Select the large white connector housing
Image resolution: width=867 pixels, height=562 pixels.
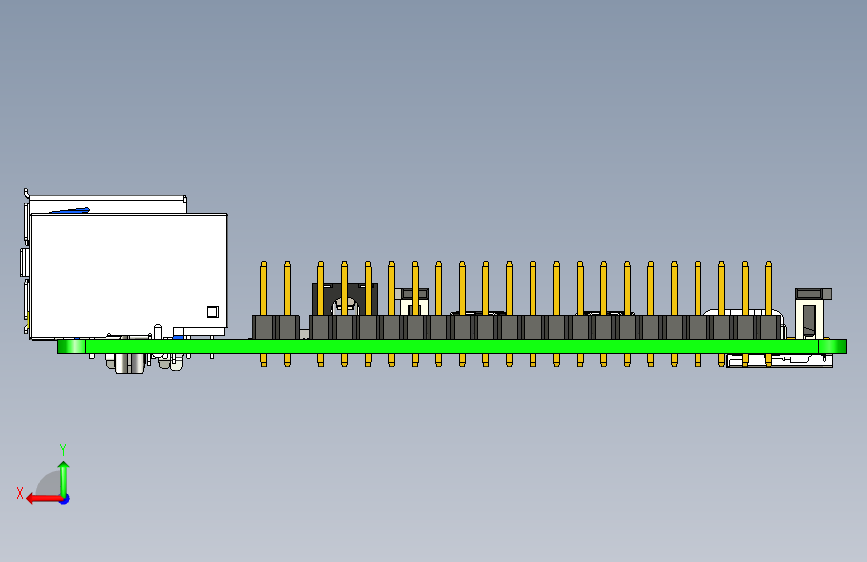tap(128, 275)
